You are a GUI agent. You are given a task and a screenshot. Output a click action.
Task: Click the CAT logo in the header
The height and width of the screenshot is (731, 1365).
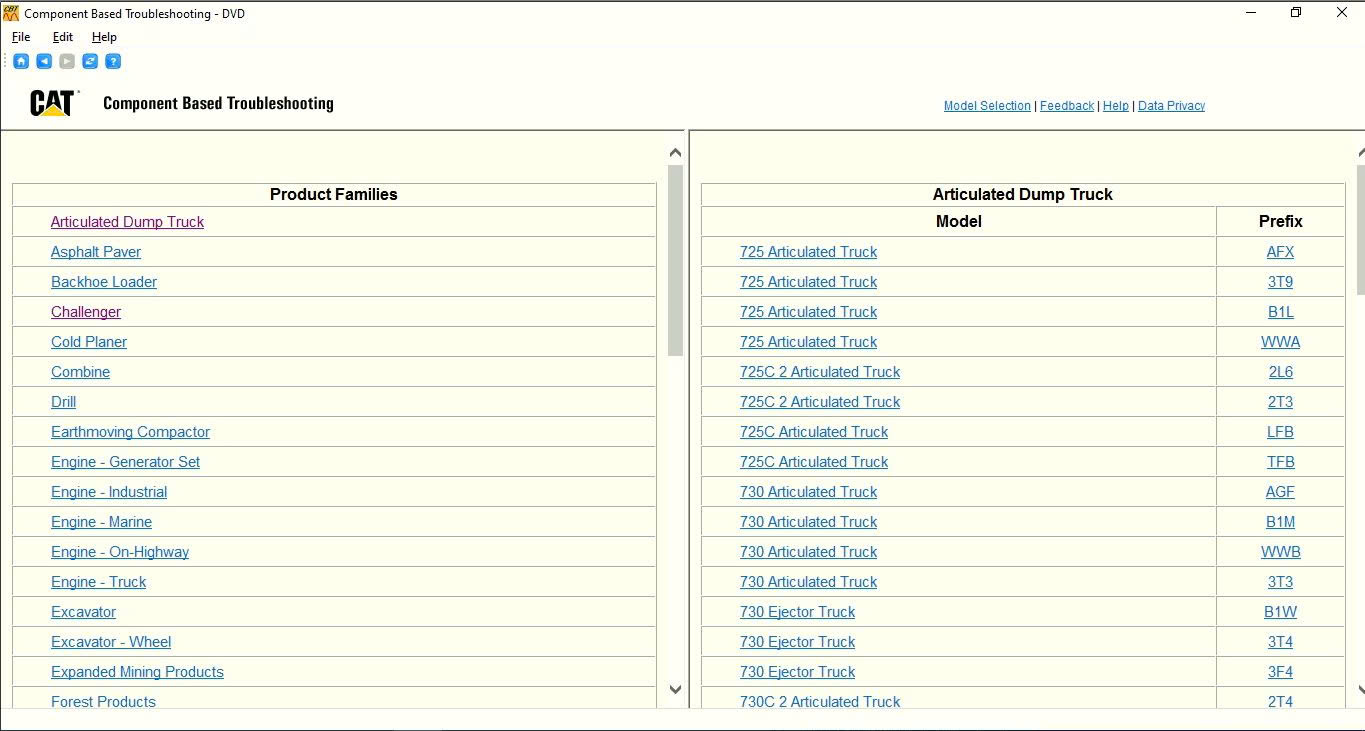click(53, 103)
